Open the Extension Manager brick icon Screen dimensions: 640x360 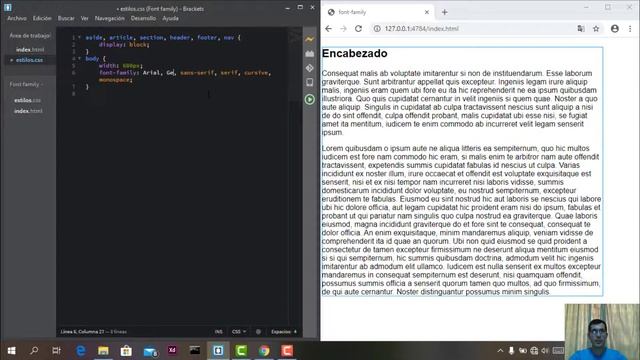pos(309,54)
